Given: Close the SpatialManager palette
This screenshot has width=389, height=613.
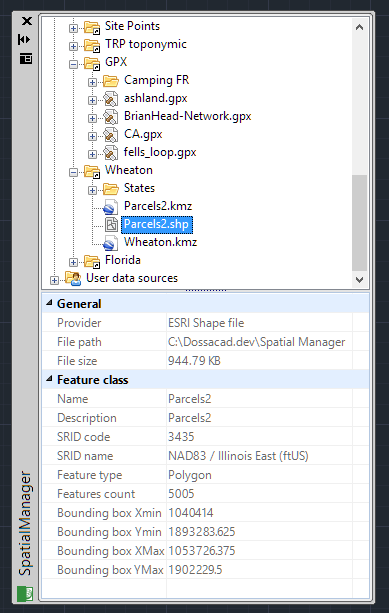Looking at the screenshot, I should (26, 21).
